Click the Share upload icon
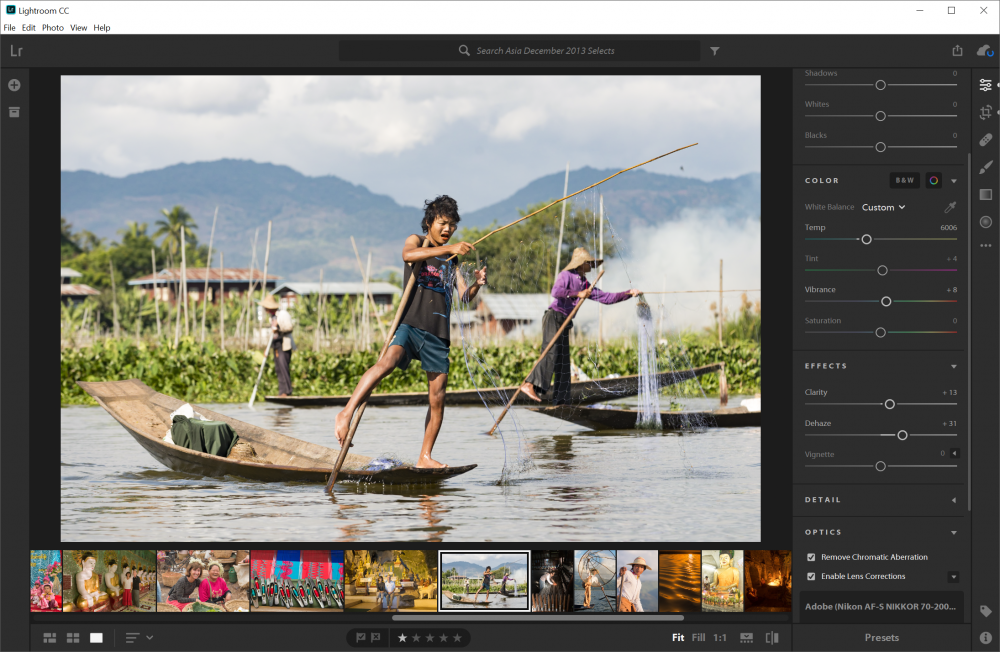 click(957, 50)
